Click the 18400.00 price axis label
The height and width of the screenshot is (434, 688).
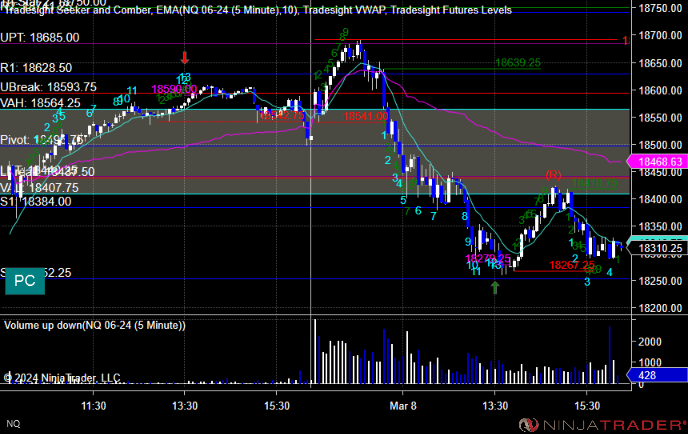(x=660, y=199)
